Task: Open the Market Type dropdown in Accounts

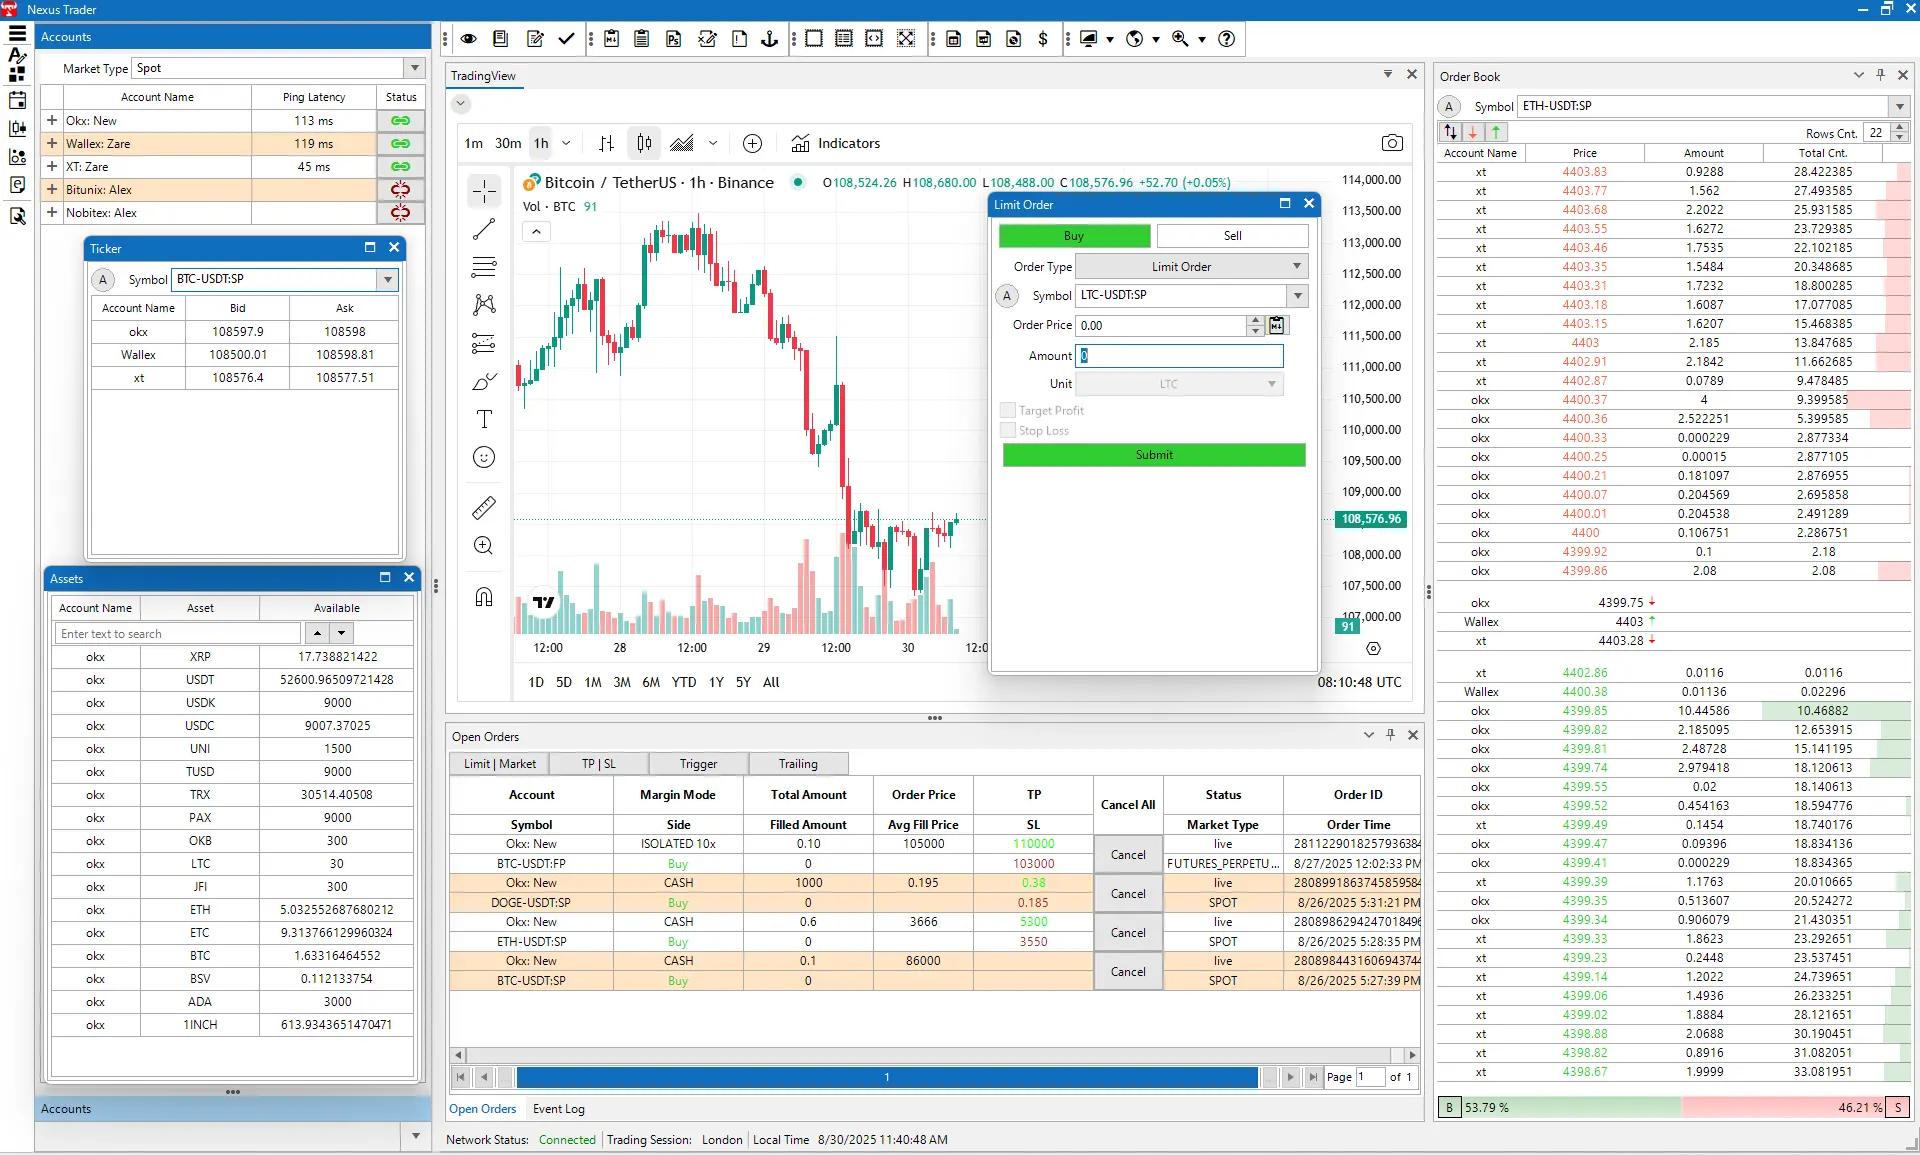Action: pos(413,68)
